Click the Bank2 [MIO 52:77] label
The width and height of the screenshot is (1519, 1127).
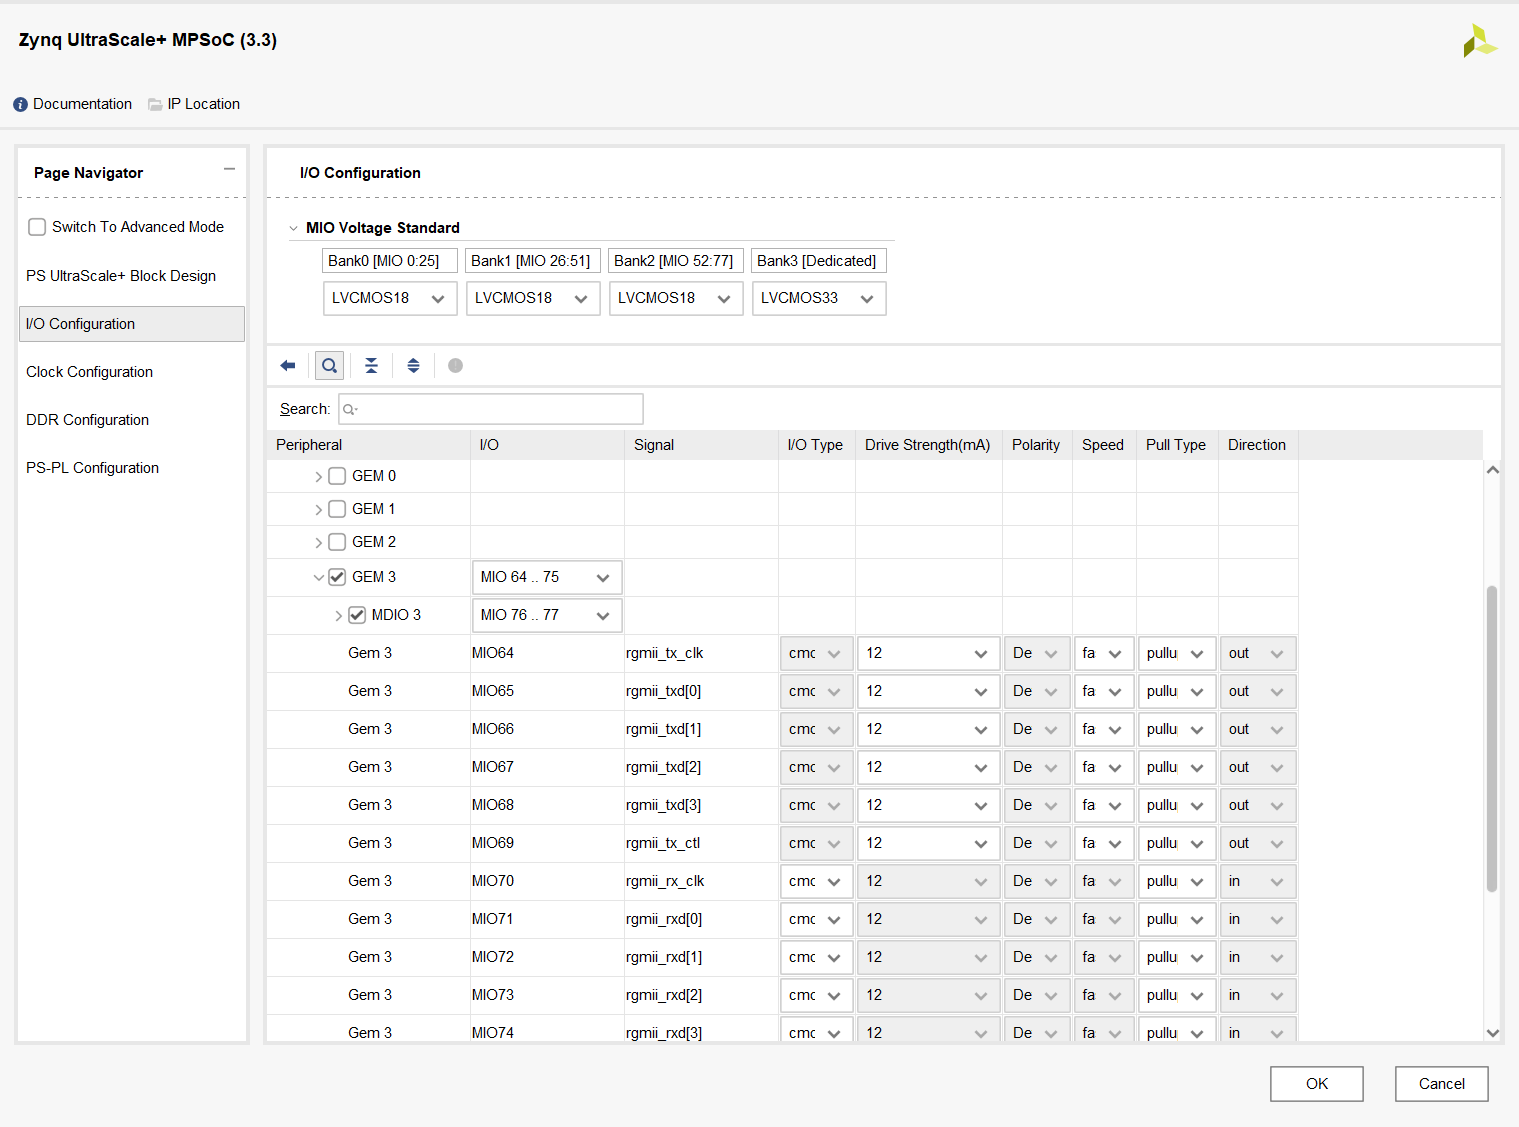coord(674,261)
